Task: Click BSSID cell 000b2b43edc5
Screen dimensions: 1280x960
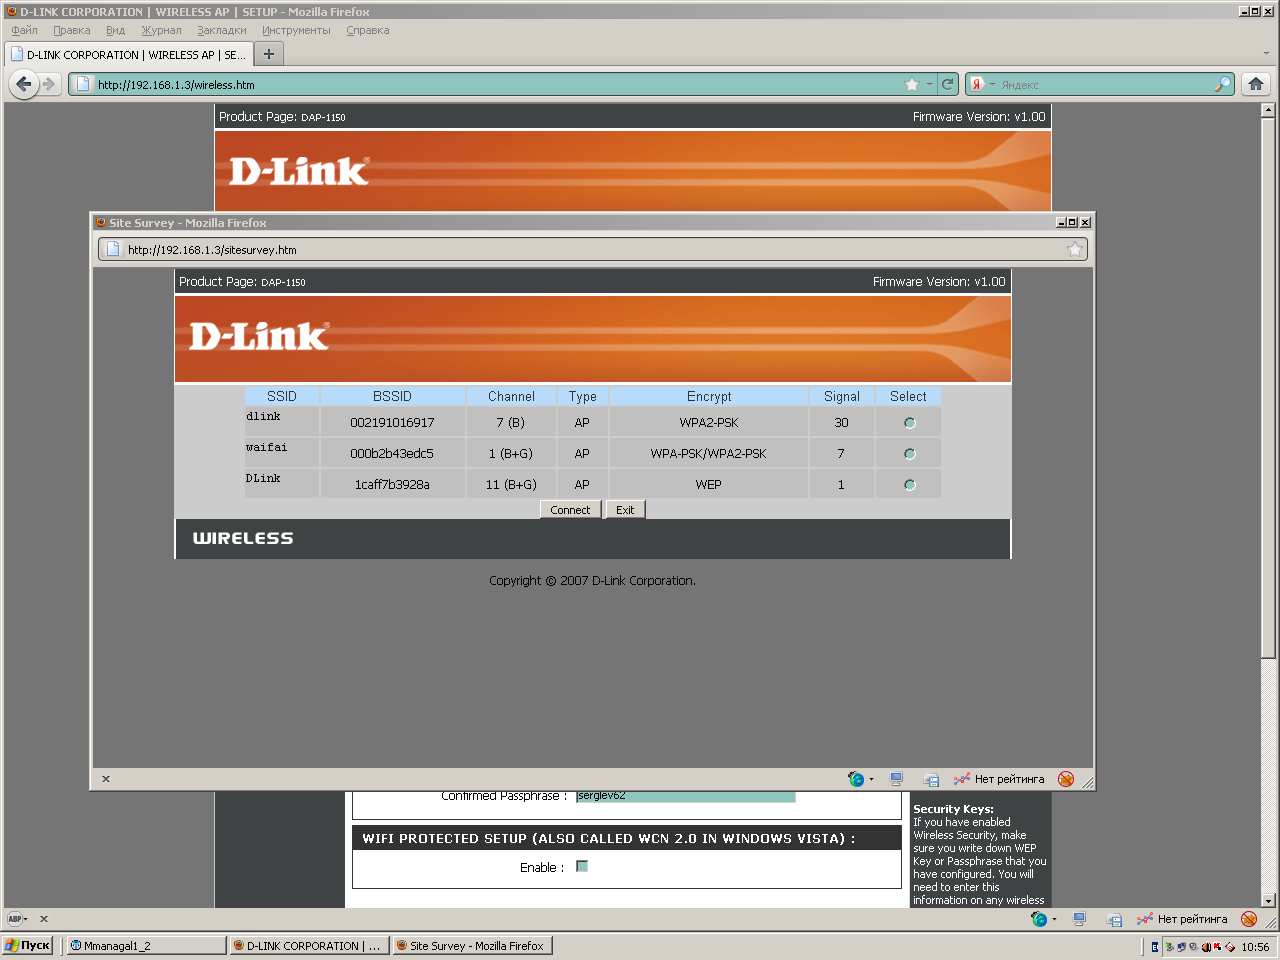Action: pyautogui.click(x=392, y=454)
